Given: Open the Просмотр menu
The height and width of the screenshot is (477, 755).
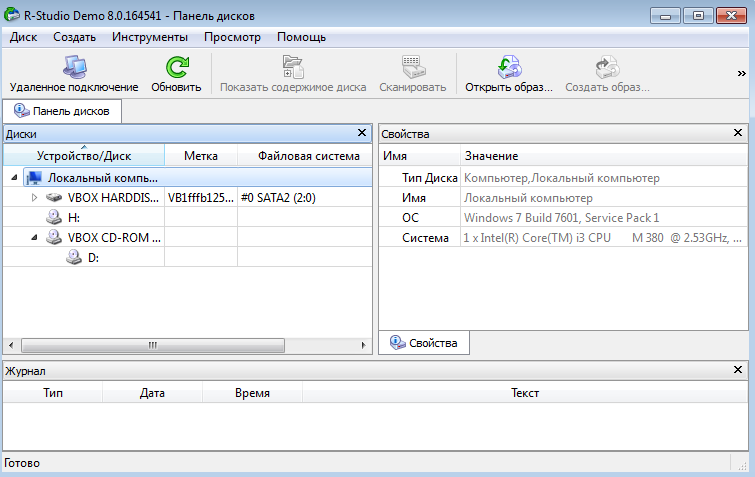Looking at the screenshot, I should pos(232,37).
